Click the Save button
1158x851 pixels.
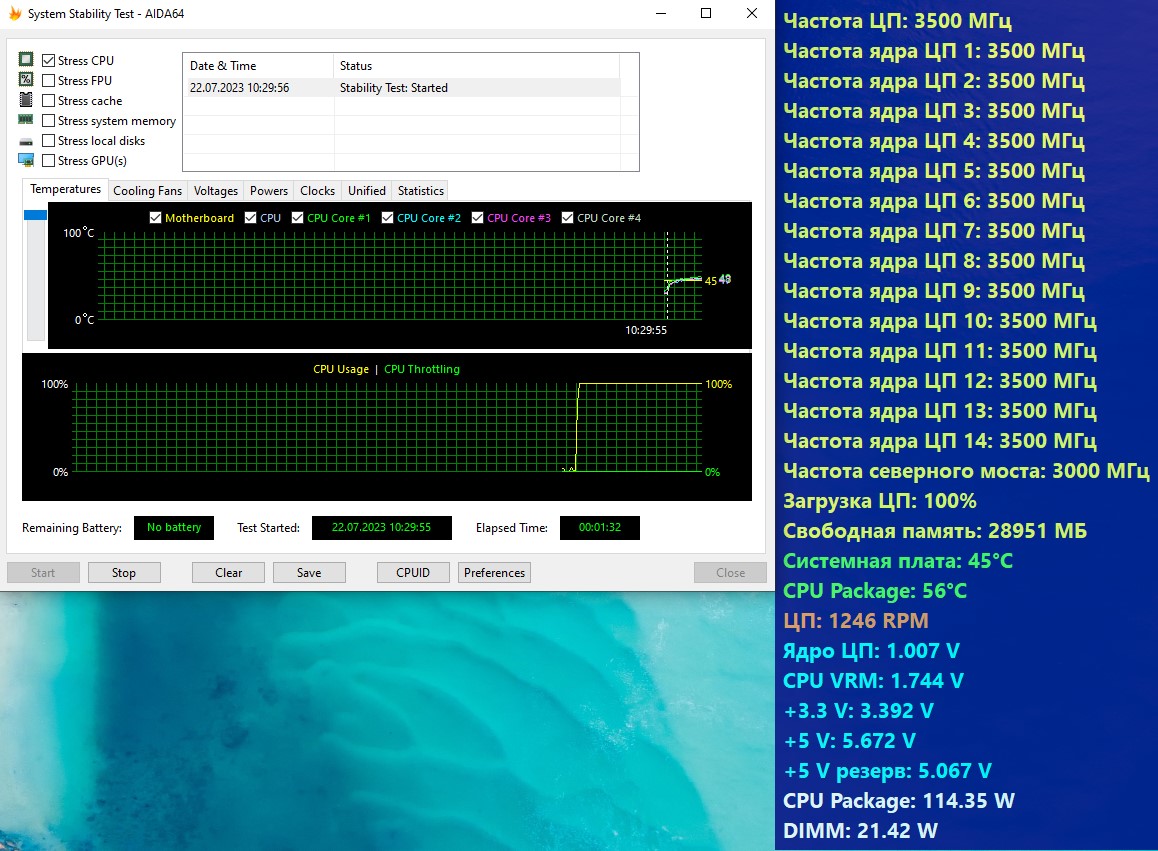point(309,573)
